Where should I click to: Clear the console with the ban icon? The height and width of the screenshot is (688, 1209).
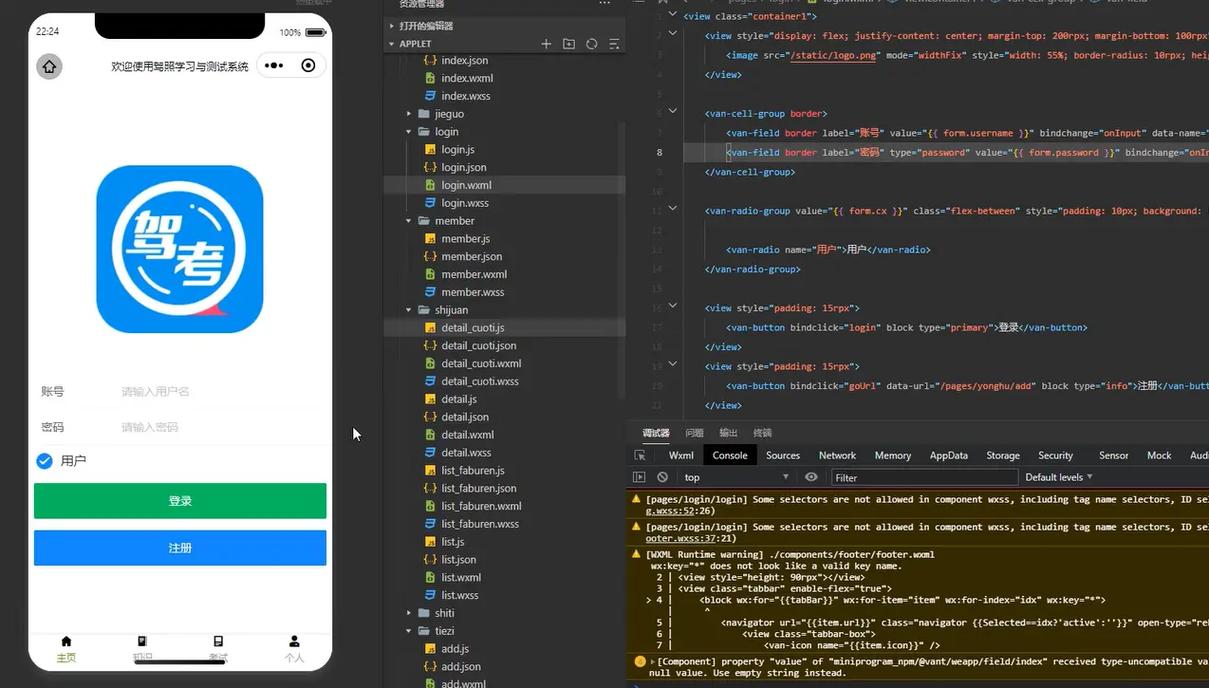coord(663,478)
